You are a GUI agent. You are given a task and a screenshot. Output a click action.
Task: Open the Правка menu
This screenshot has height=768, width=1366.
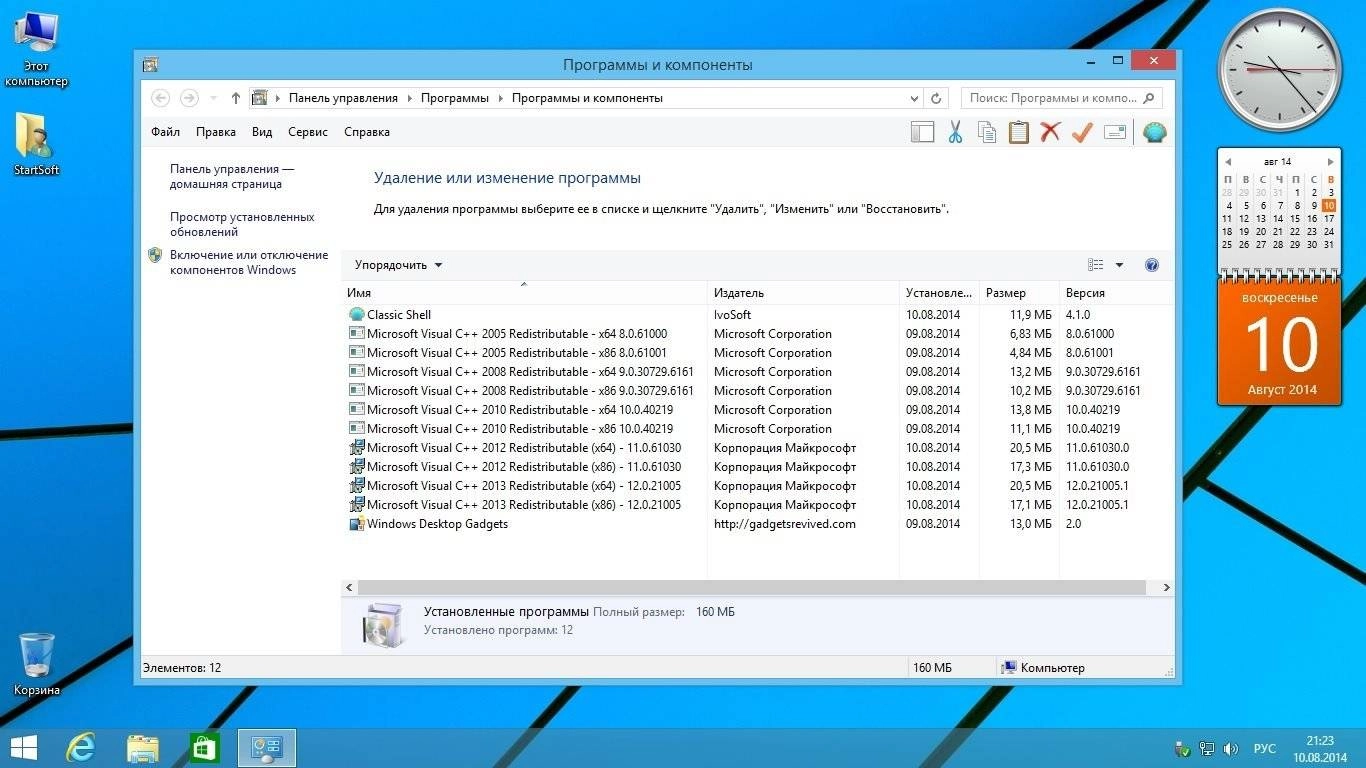point(216,132)
